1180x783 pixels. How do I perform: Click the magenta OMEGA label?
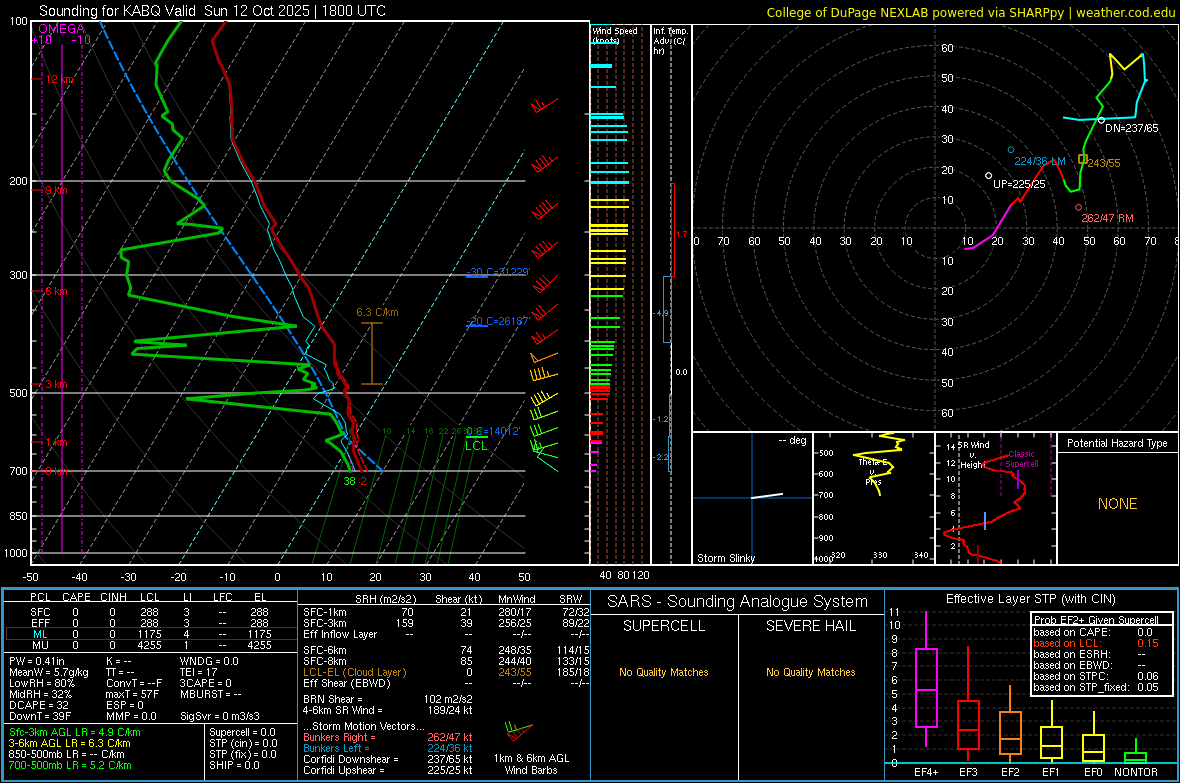click(x=61, y=29)
